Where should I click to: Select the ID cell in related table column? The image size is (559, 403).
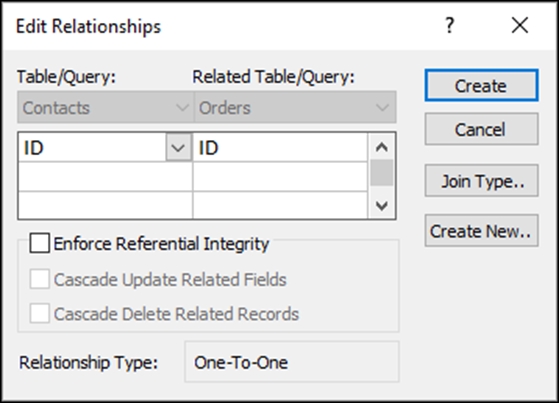tap(280, 147)
